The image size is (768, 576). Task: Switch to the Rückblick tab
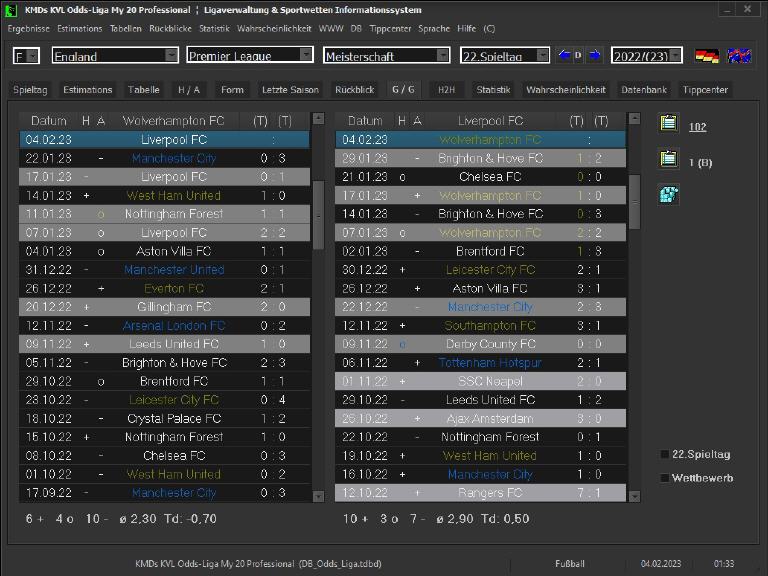355,90
